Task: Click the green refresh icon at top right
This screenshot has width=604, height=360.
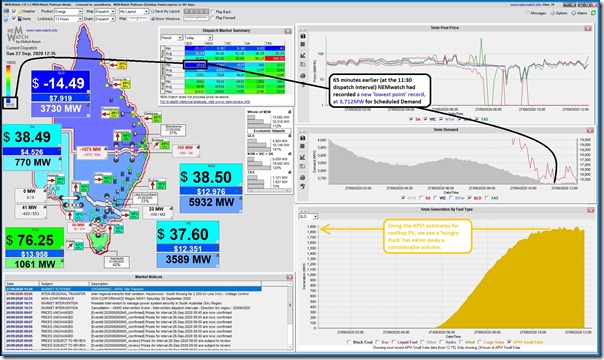Action: (593, 13)
